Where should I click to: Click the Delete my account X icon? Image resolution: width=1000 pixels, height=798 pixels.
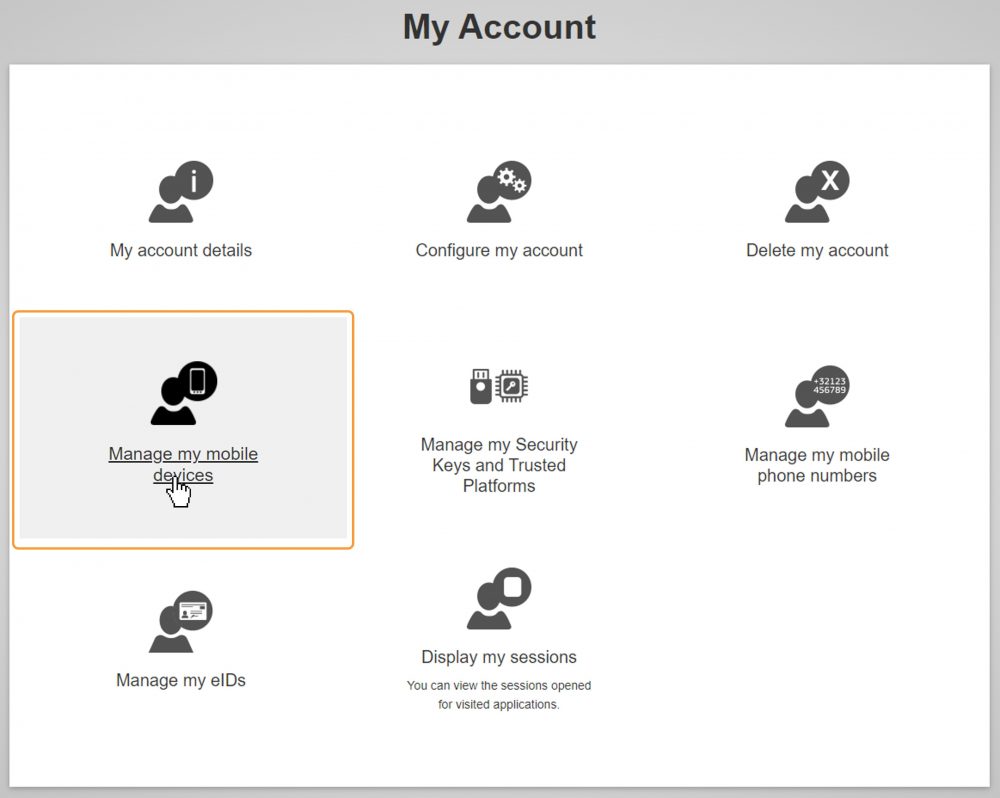point(817,192)
